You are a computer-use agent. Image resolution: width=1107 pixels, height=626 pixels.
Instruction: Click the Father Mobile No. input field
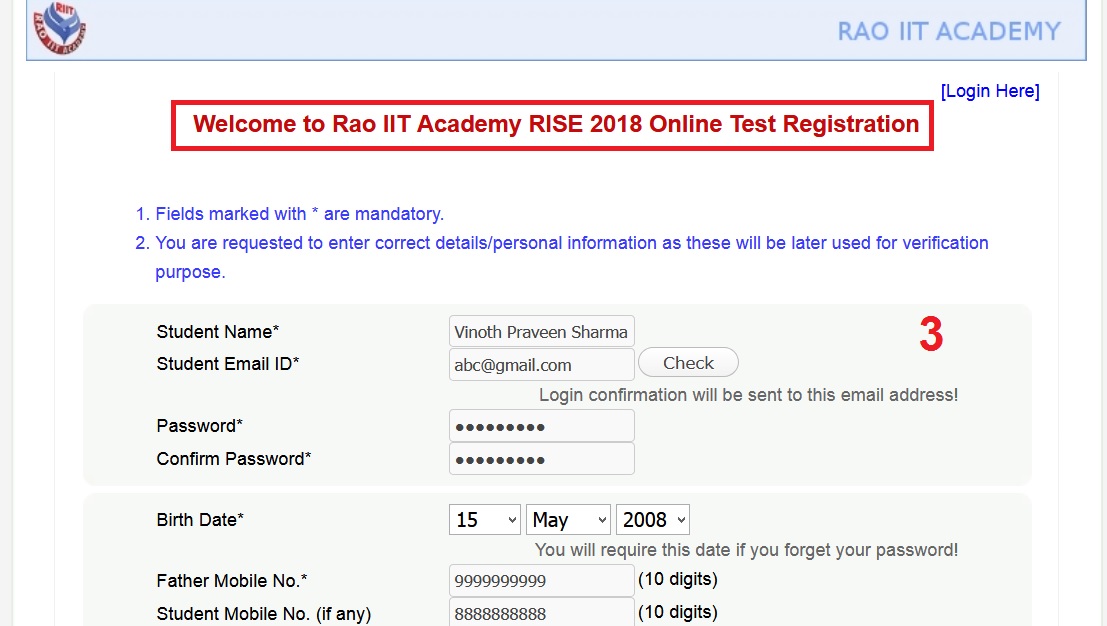click(541, 581)
